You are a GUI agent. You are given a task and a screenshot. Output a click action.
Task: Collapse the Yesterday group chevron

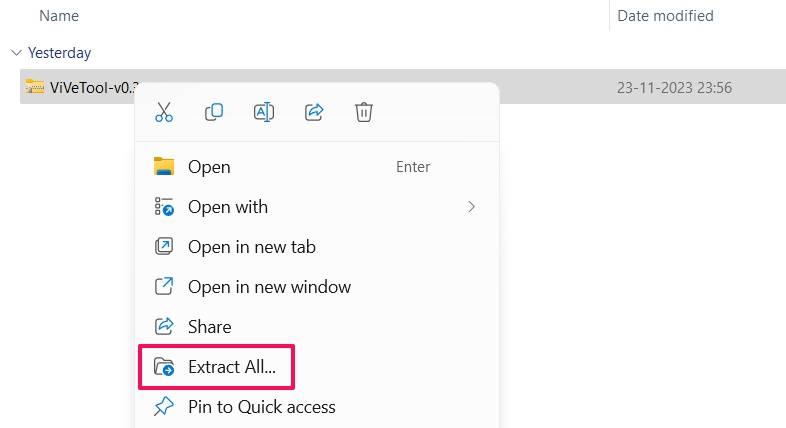coord(17,53)
